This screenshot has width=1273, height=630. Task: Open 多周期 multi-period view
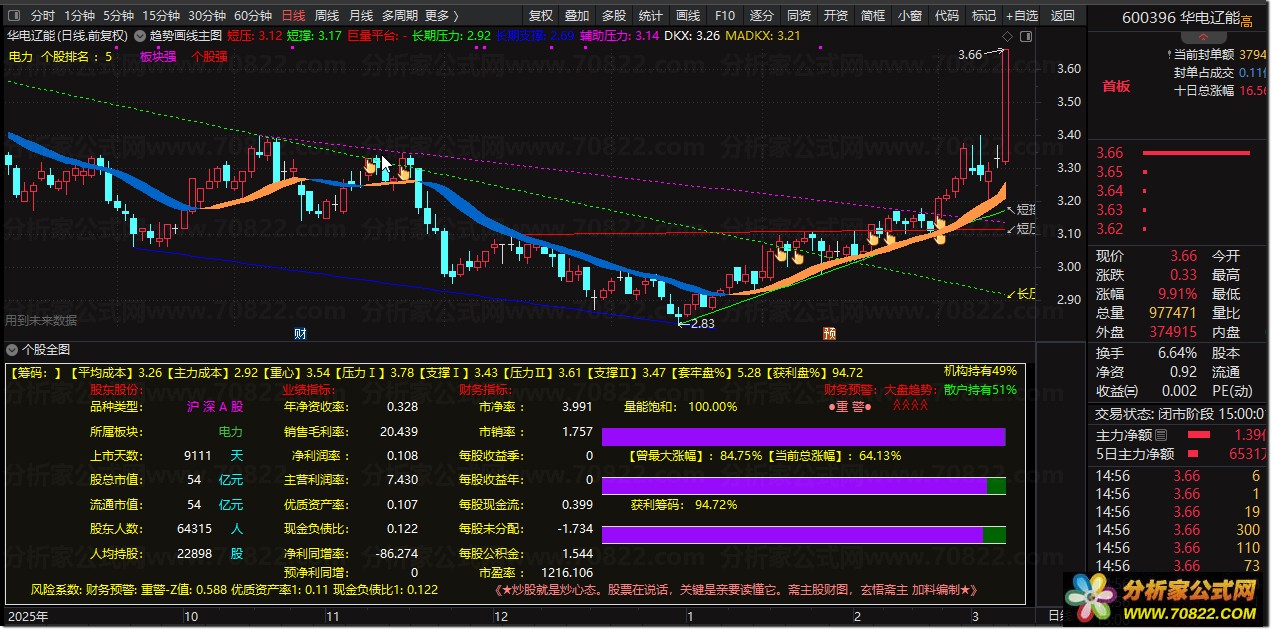(400, 16)
